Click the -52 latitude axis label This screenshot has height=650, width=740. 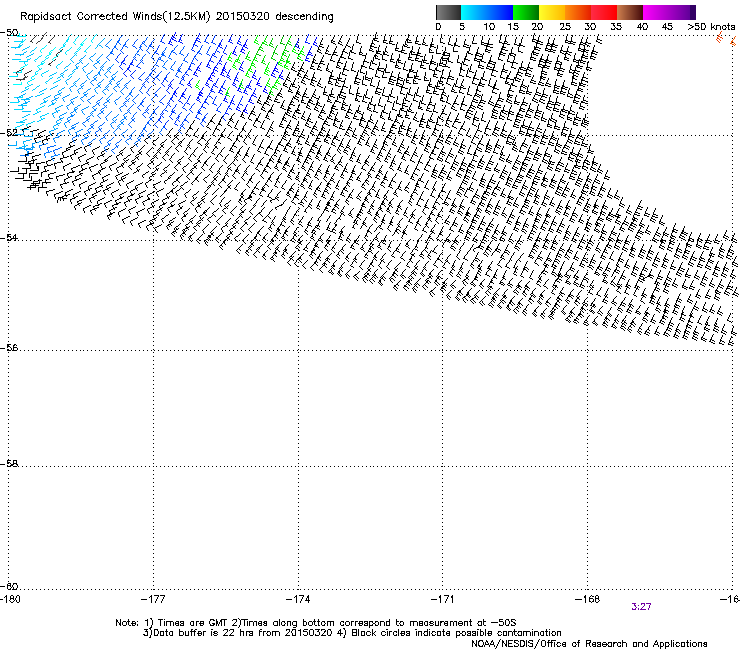(x=9, y=133)
